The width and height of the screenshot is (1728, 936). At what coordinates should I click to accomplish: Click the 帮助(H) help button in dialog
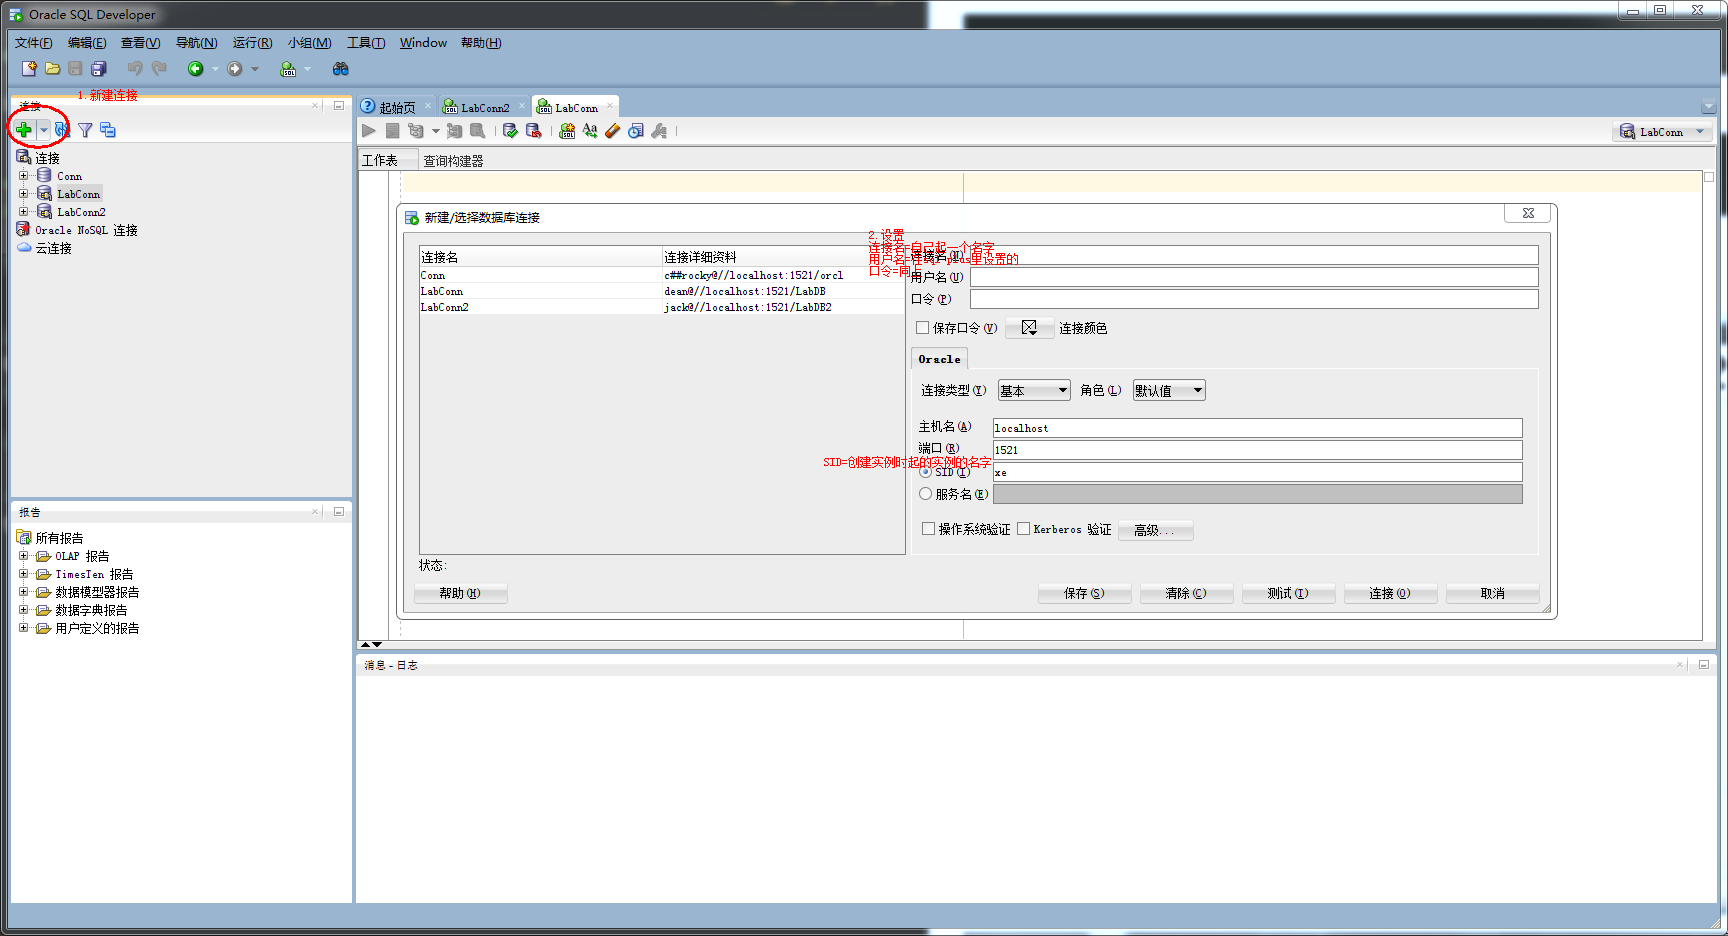click(460, 593)
